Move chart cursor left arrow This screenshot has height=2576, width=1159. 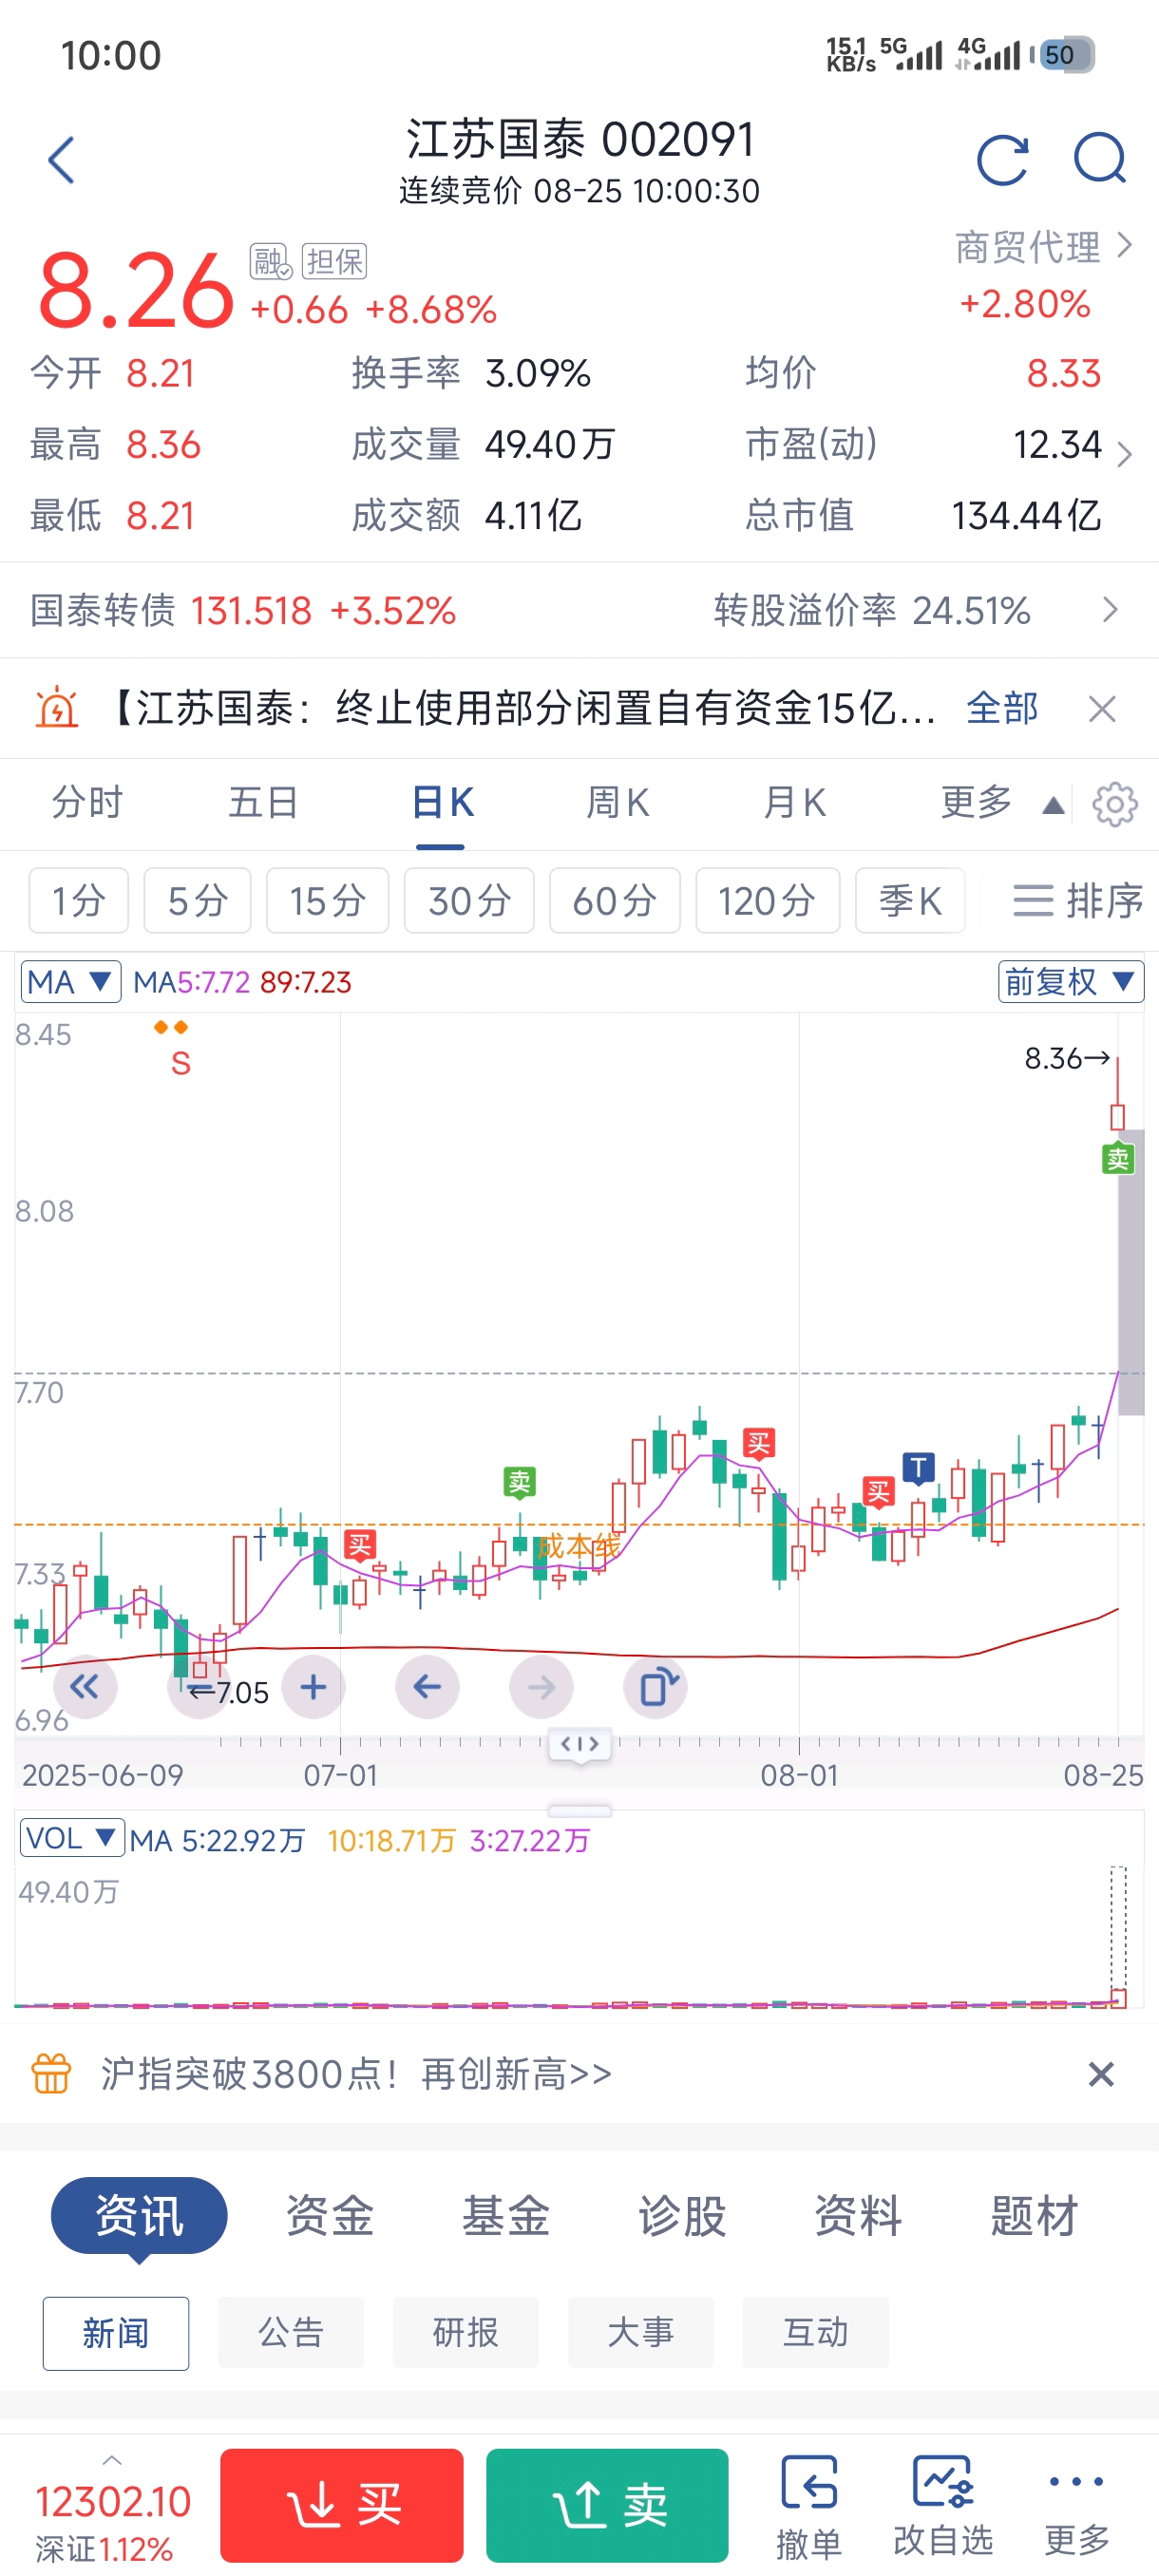pos(427,1687)
